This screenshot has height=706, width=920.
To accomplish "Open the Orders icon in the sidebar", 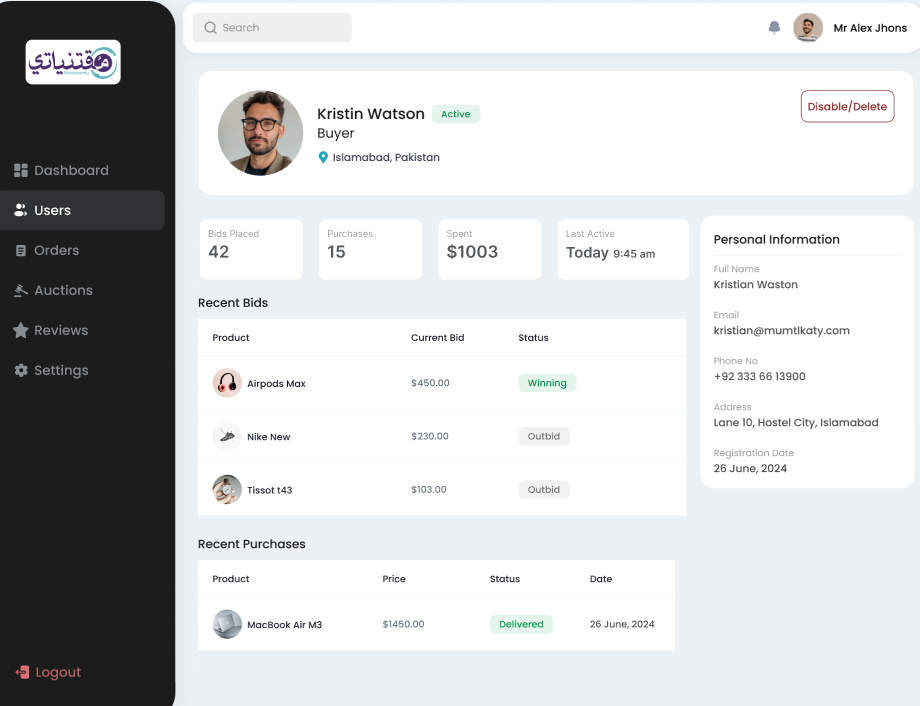I will tap(21, 250).
